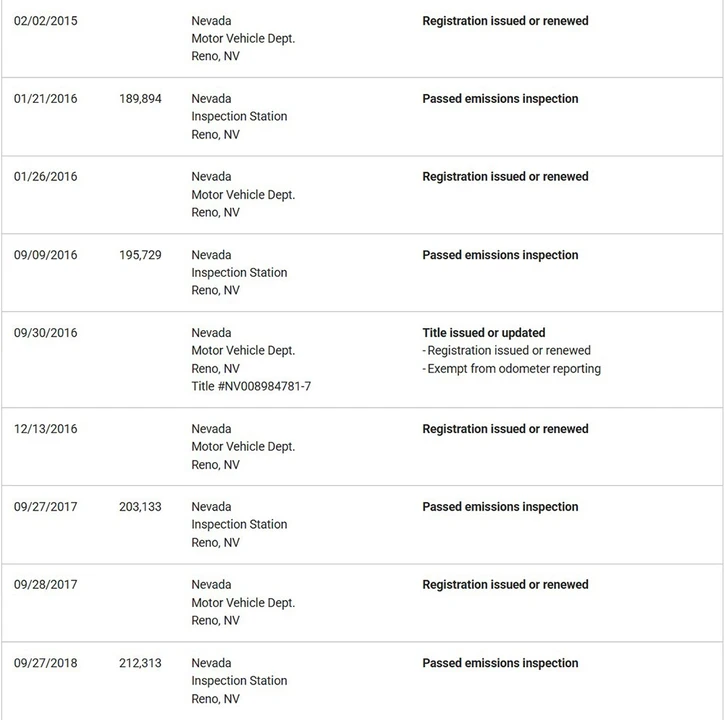The width and height of the screenshot is (724, 720).
Task: Select the 195,729 odometer value
Action: click(x=140, y=255)
